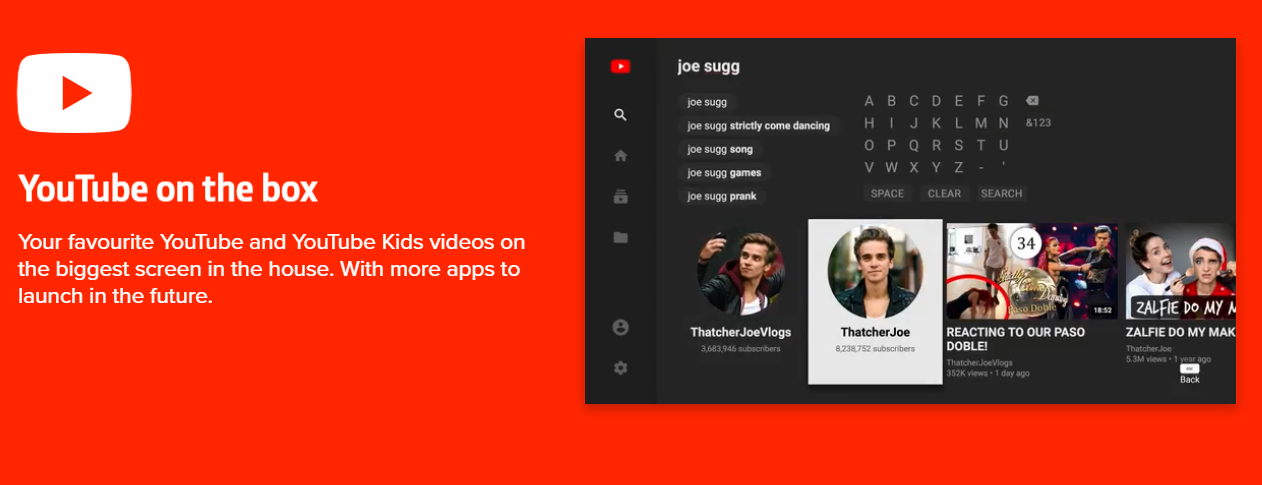Click the Back button hint

pyautogui.click(x=1189, y=374)
